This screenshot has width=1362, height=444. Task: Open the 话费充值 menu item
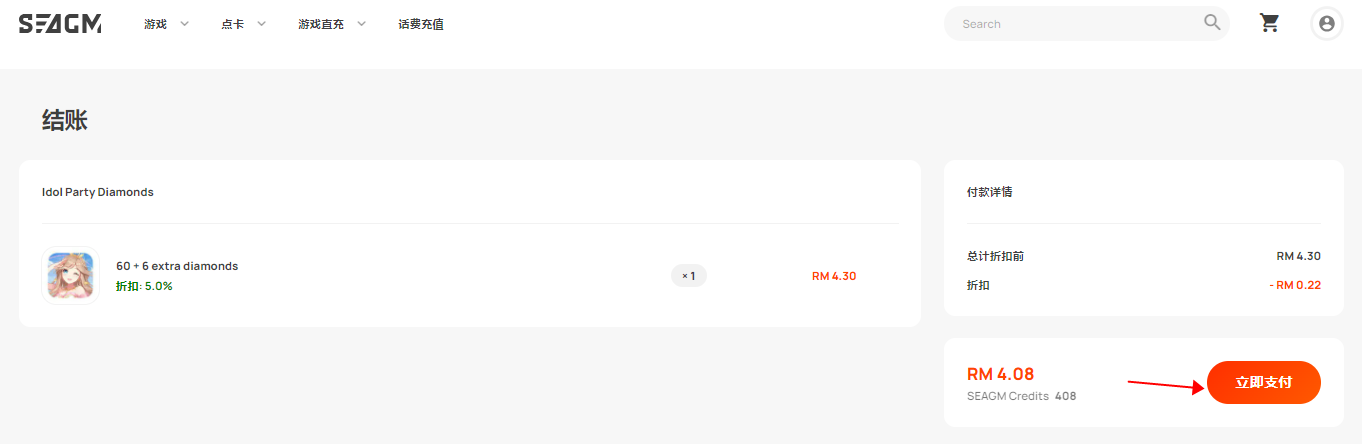point(421,24)
